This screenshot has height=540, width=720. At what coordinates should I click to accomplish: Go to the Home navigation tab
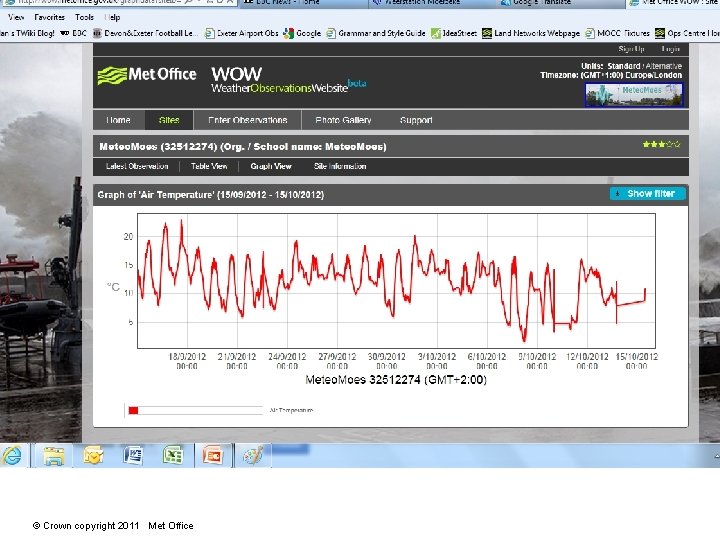pos(118,120)
